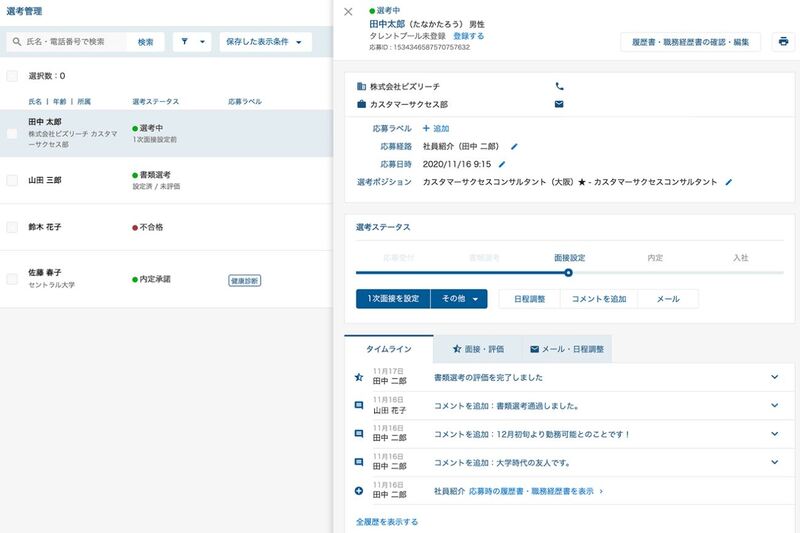Image resolution: width=800 pixels, height=533 pixels.
Task: Close the candidate detail panel
Action: point(348,12)
